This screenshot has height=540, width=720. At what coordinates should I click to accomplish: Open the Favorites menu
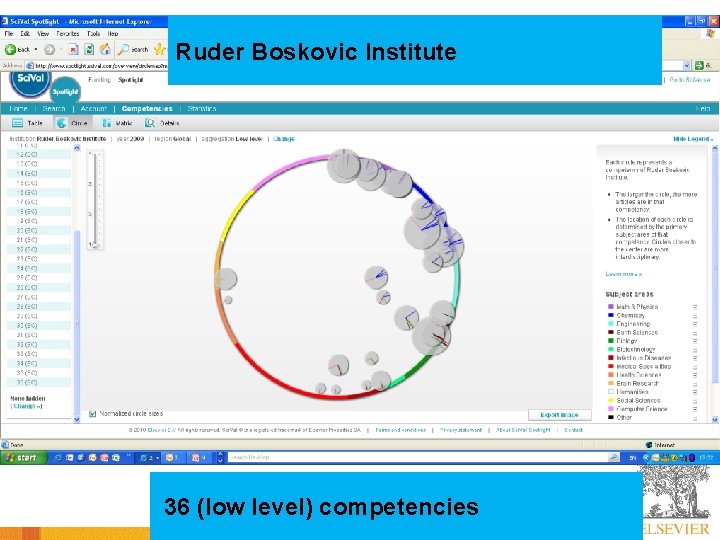point(68,34)
